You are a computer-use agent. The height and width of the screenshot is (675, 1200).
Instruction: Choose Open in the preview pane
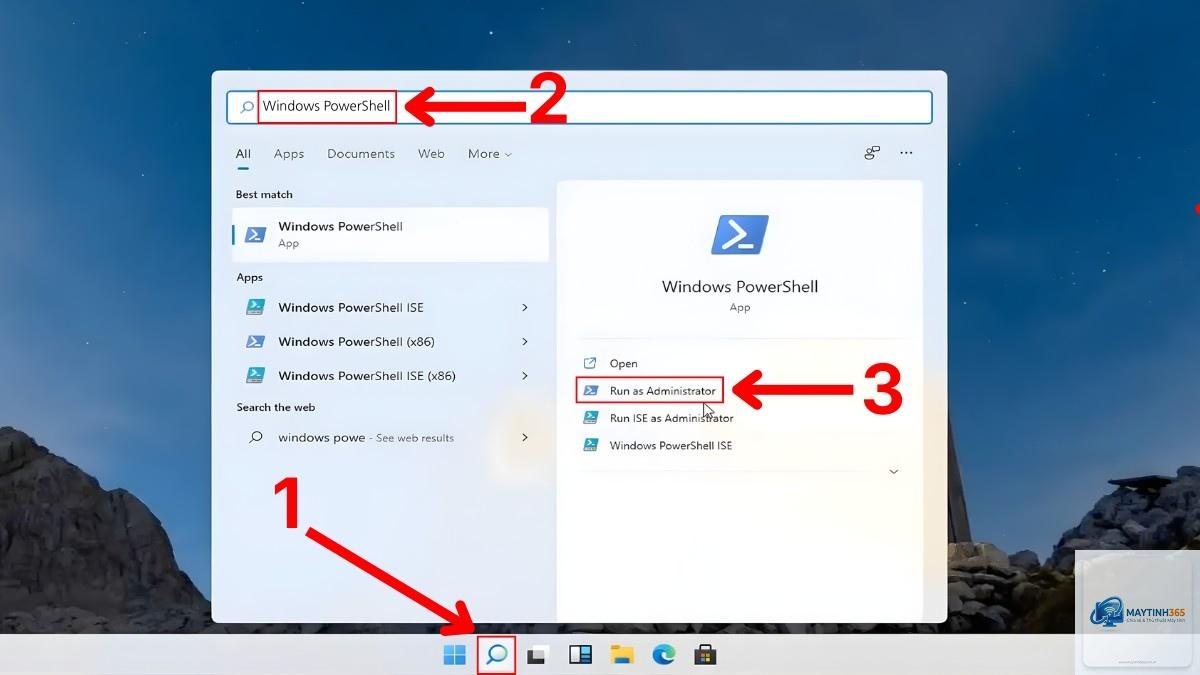tap(623, 363)
